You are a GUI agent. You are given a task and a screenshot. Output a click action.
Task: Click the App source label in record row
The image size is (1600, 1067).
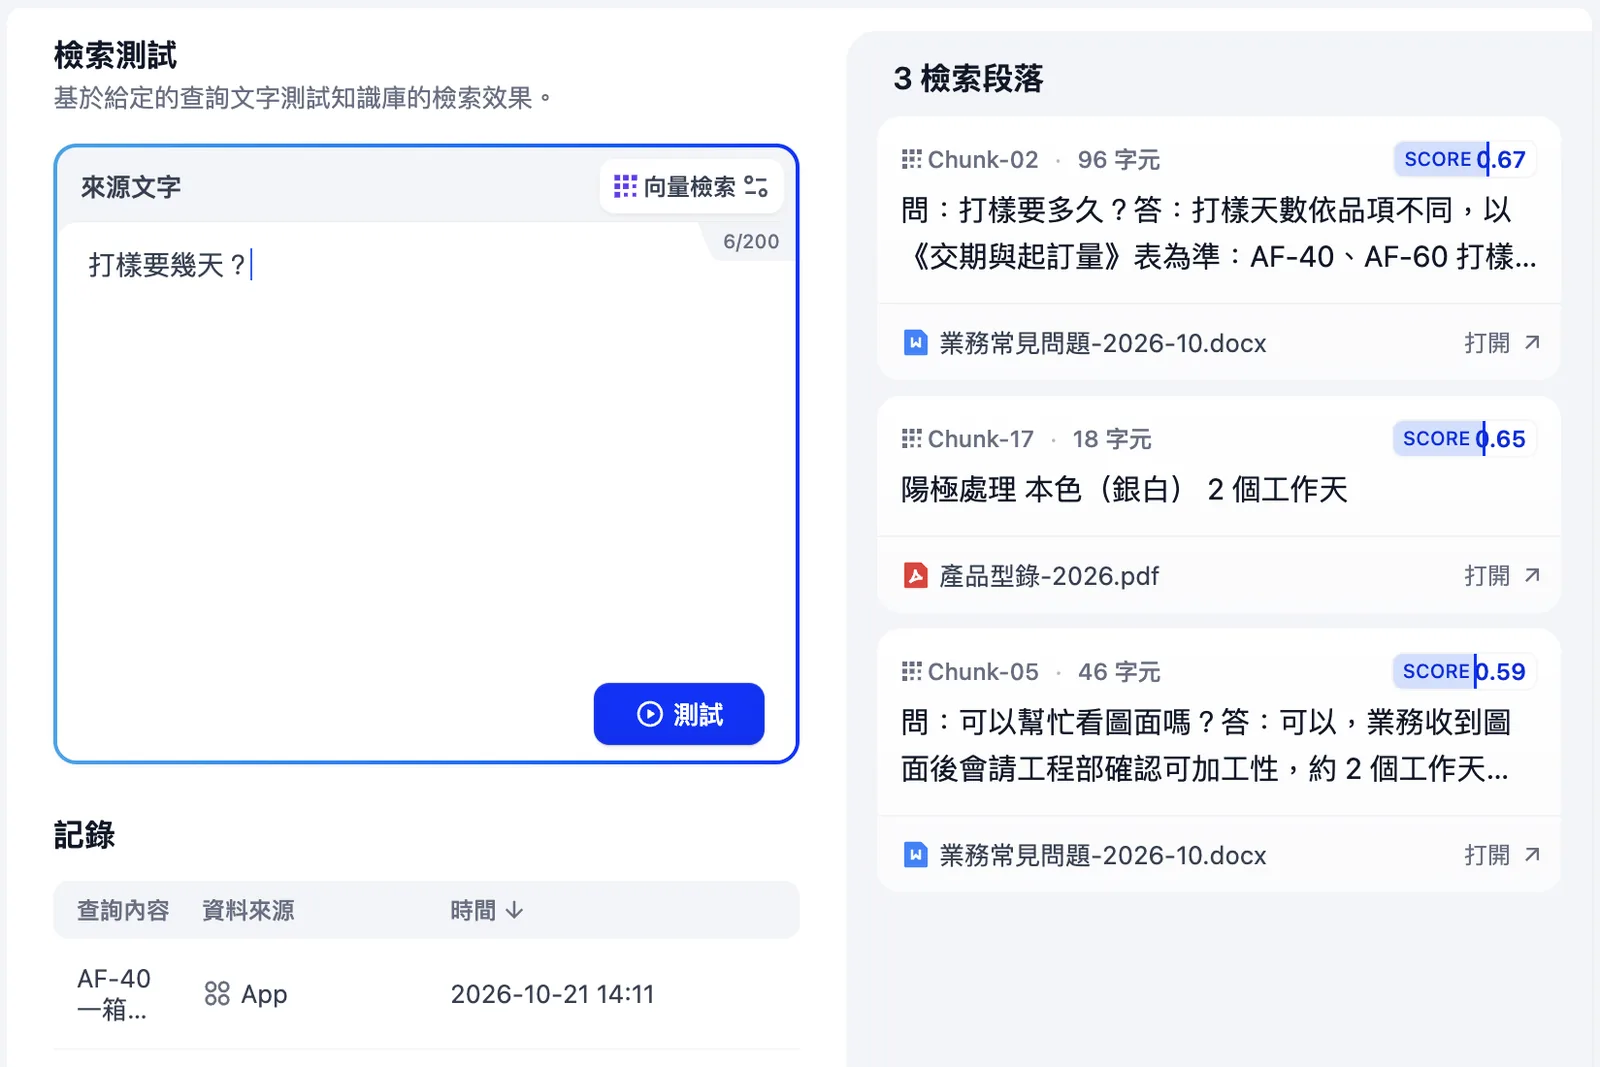(264, 994)
